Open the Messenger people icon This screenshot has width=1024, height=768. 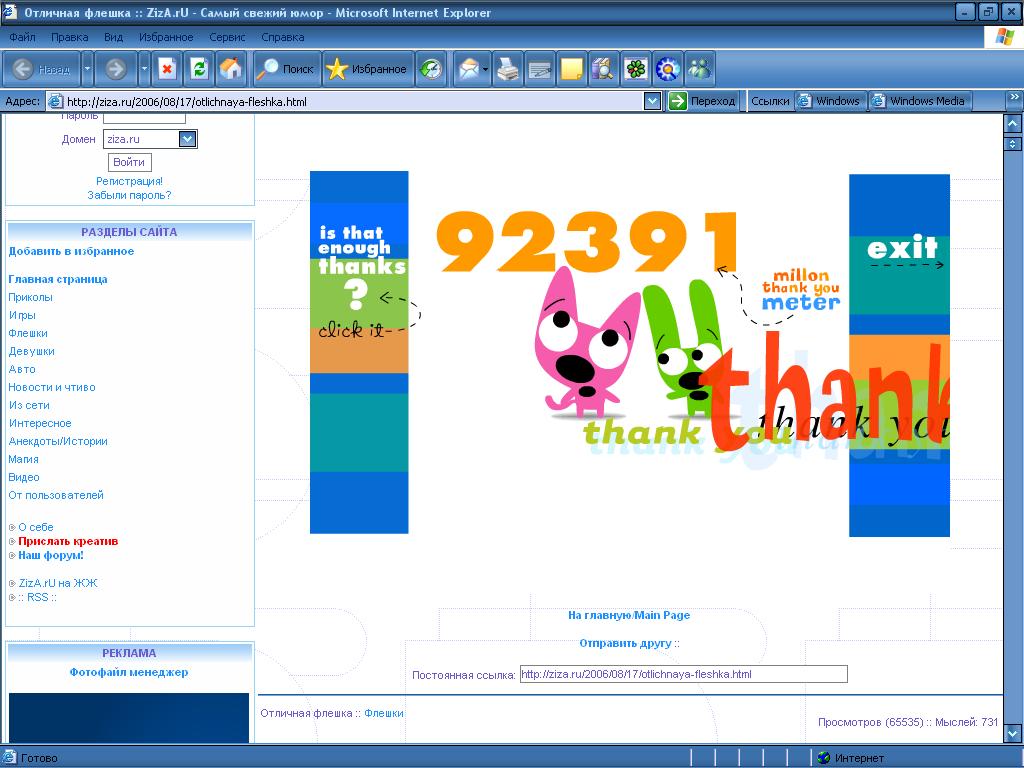[700, 69]
